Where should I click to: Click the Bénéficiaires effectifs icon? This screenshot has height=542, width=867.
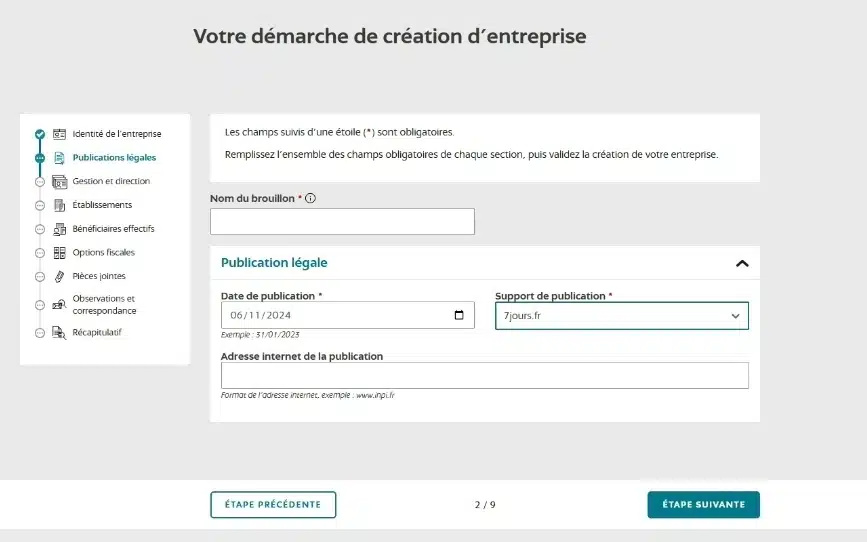tap(59, 229)
